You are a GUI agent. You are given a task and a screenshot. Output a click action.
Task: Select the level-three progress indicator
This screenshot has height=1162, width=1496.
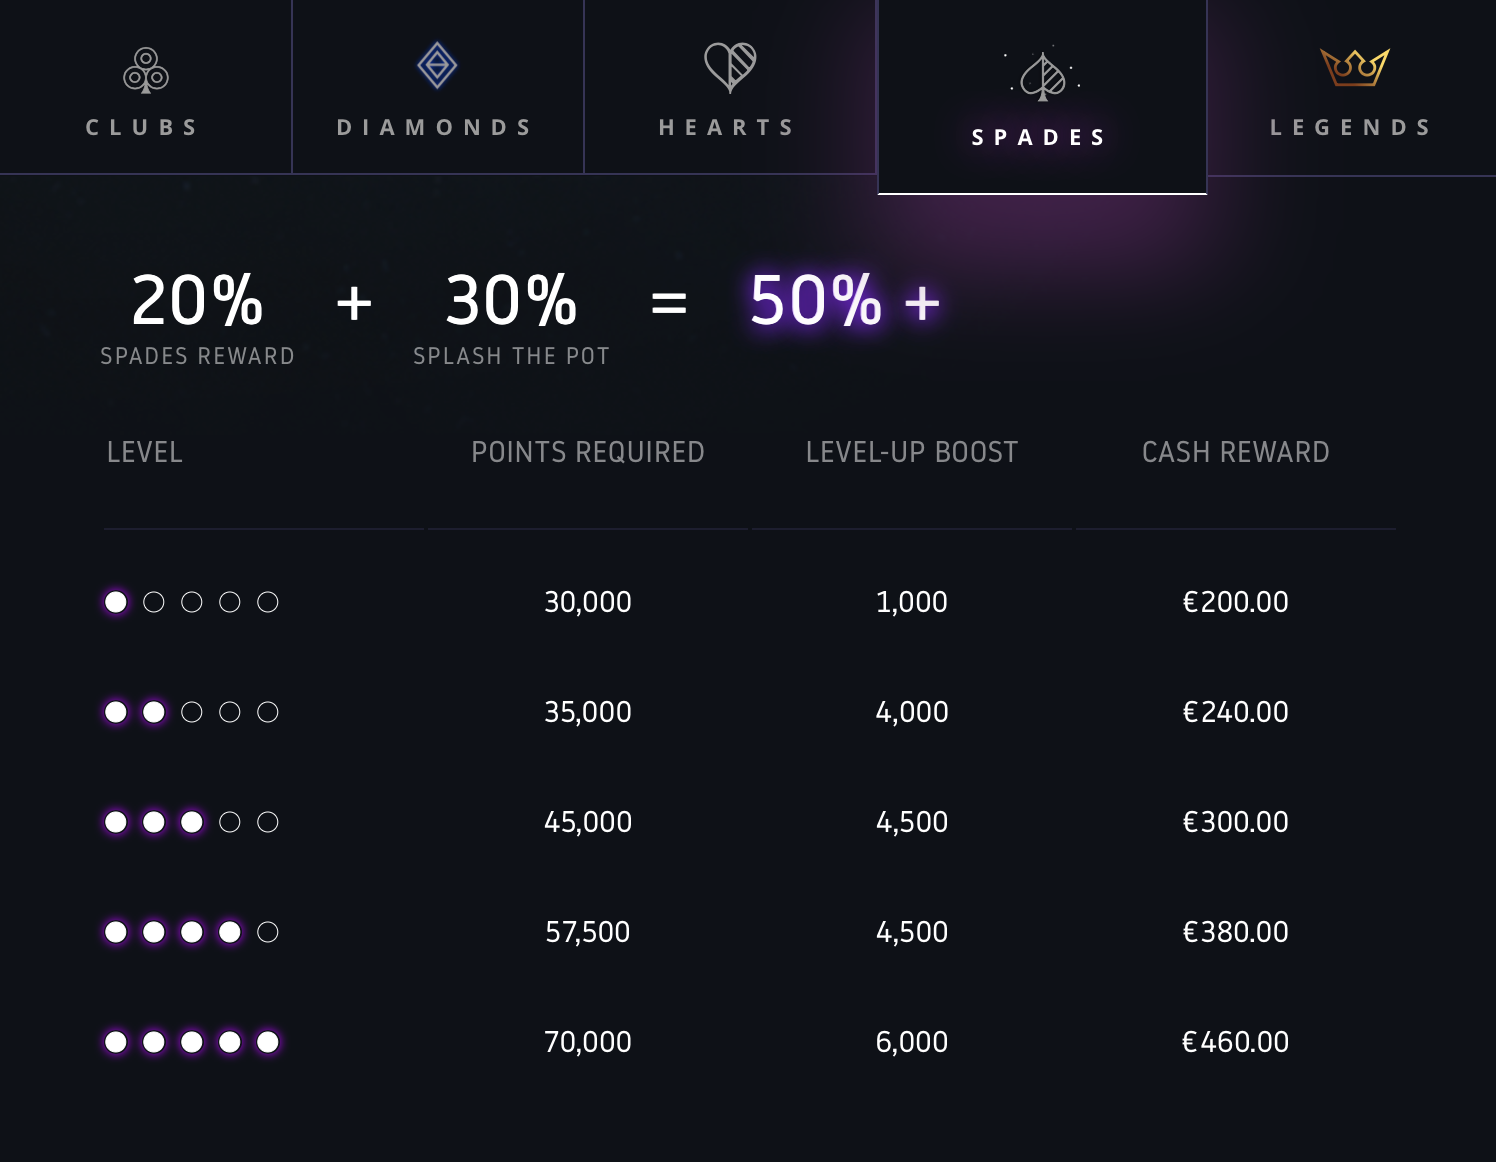pos(191,822)
